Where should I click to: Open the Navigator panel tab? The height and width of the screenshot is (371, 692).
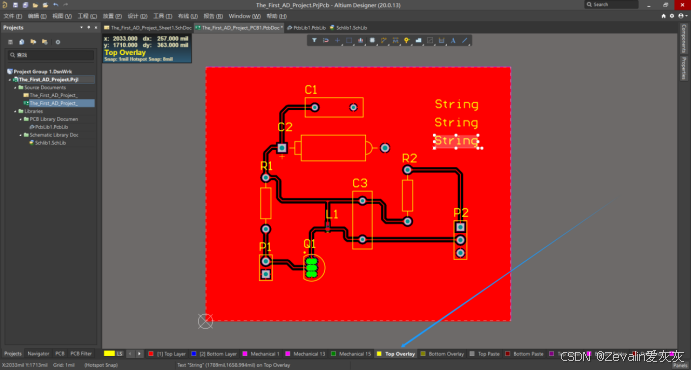pos(38,354)
